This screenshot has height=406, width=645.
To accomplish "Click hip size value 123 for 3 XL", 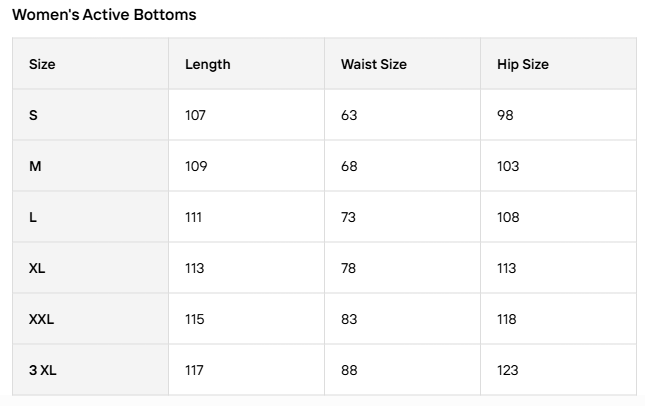I will [508, 370].
